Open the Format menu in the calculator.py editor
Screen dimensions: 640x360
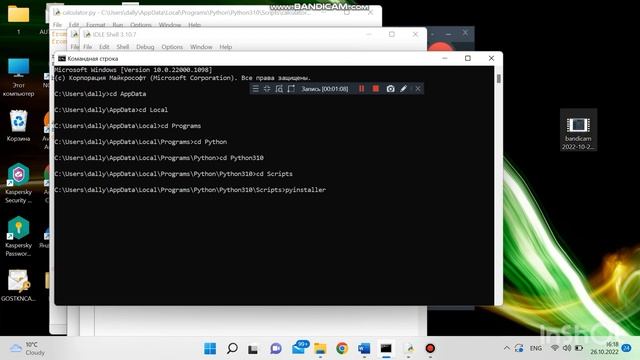coord(96,25)
